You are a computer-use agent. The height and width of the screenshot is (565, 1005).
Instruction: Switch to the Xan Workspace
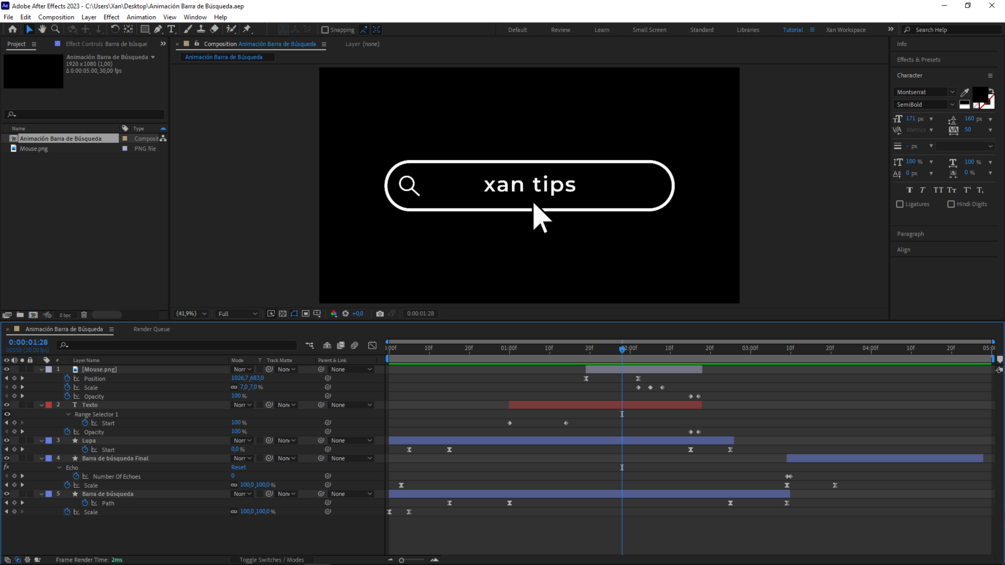pyautogui.click(x=845, y=30)
